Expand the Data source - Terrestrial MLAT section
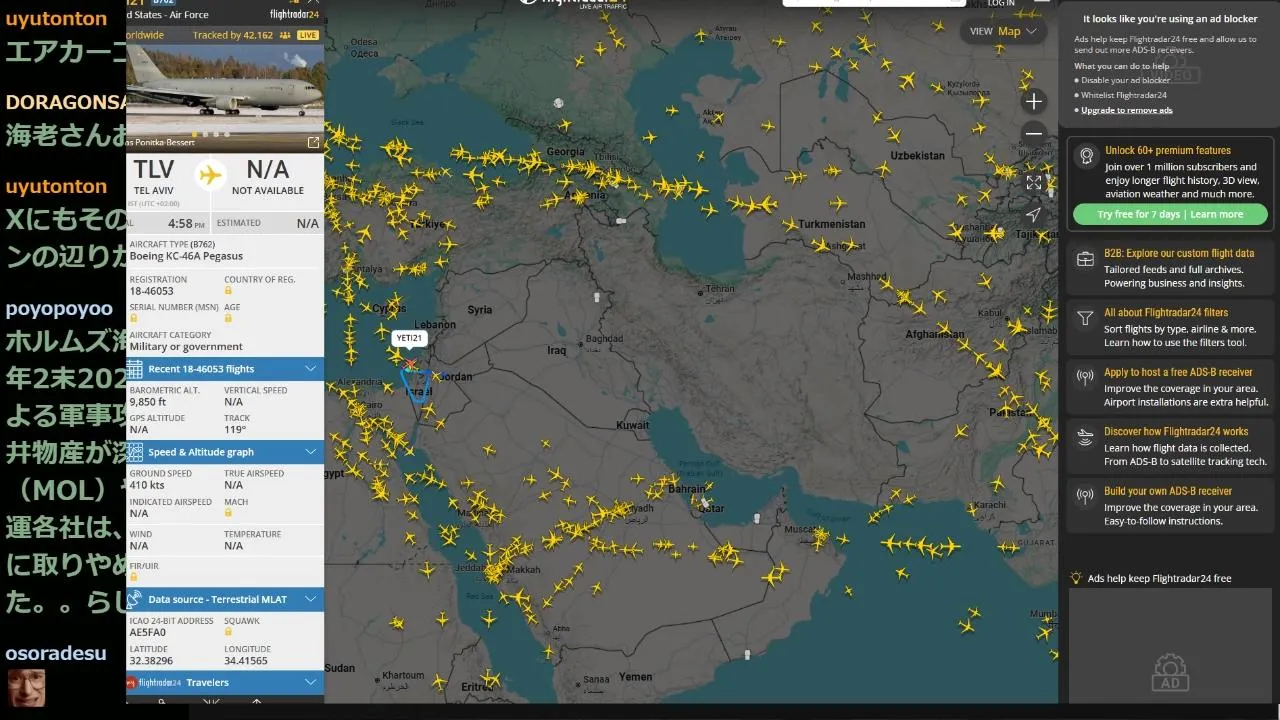 [x=225, y=599]
